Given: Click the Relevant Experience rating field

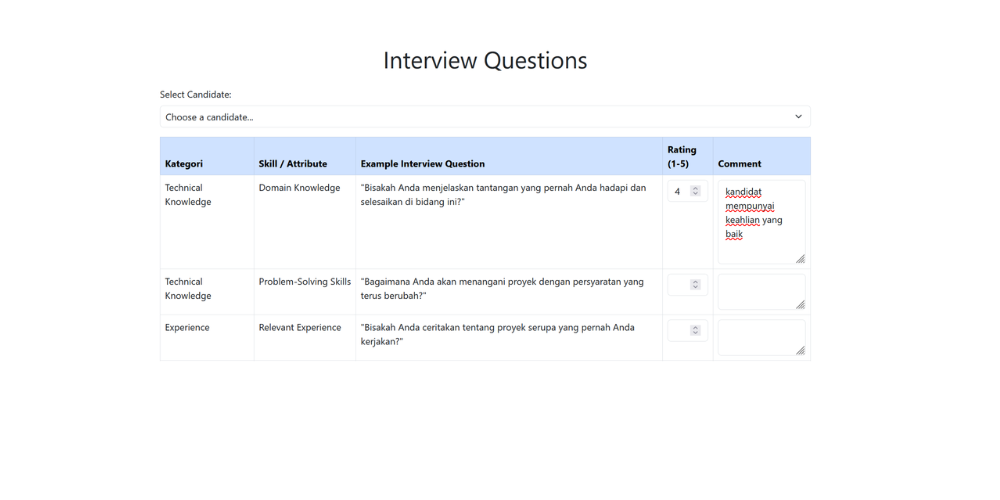Looking at the screenshot, I should point(679,330).
